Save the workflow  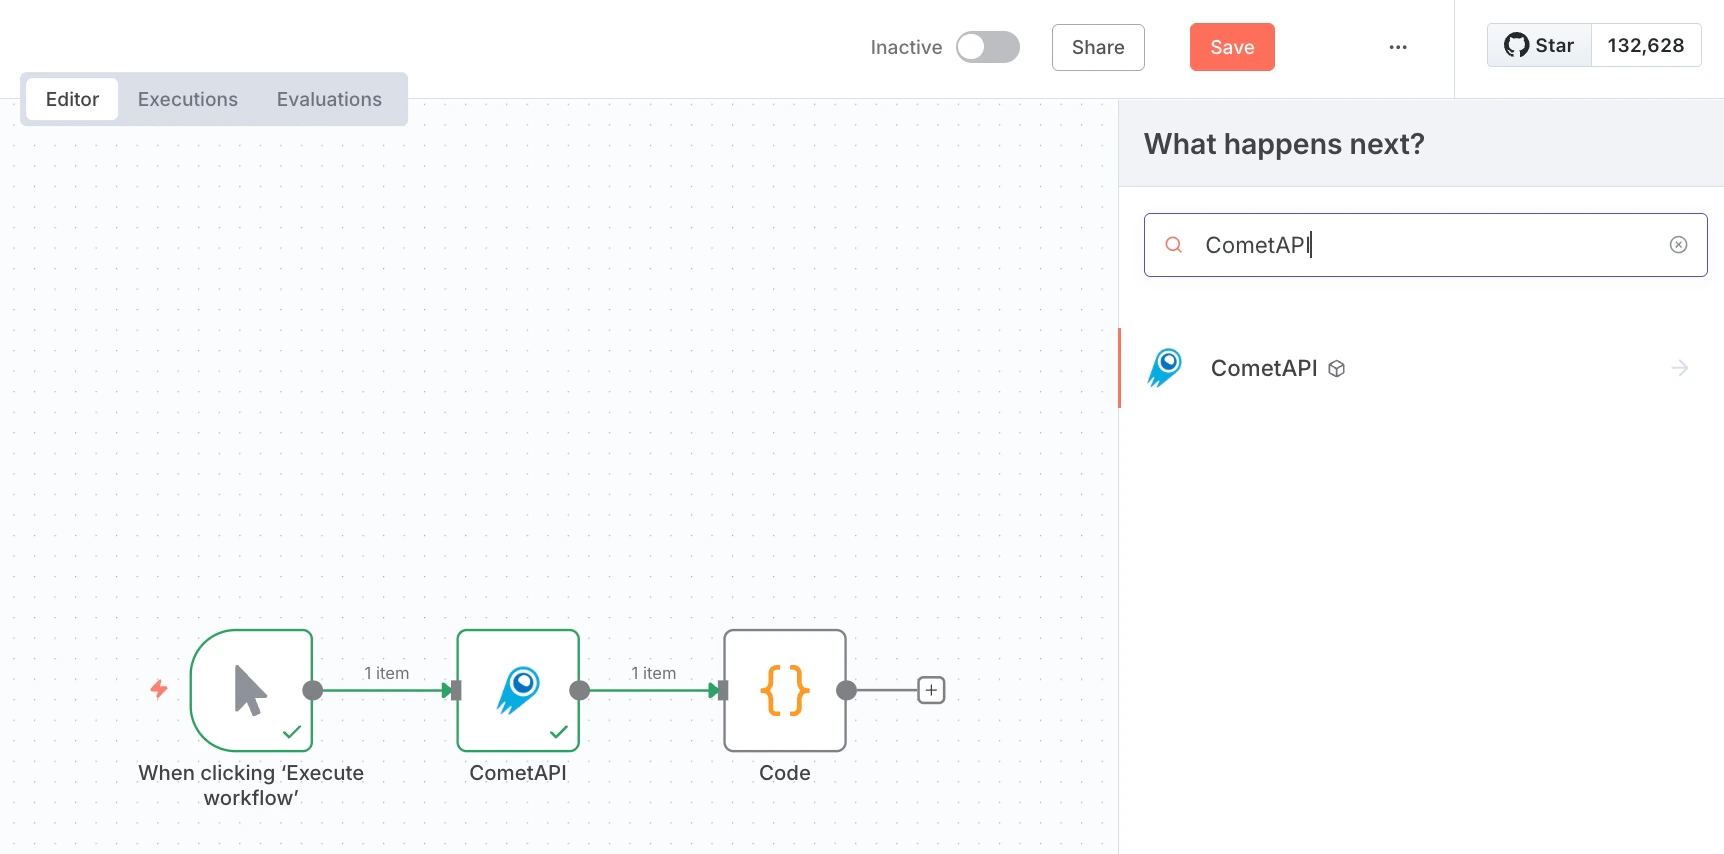pos(1232,47)
